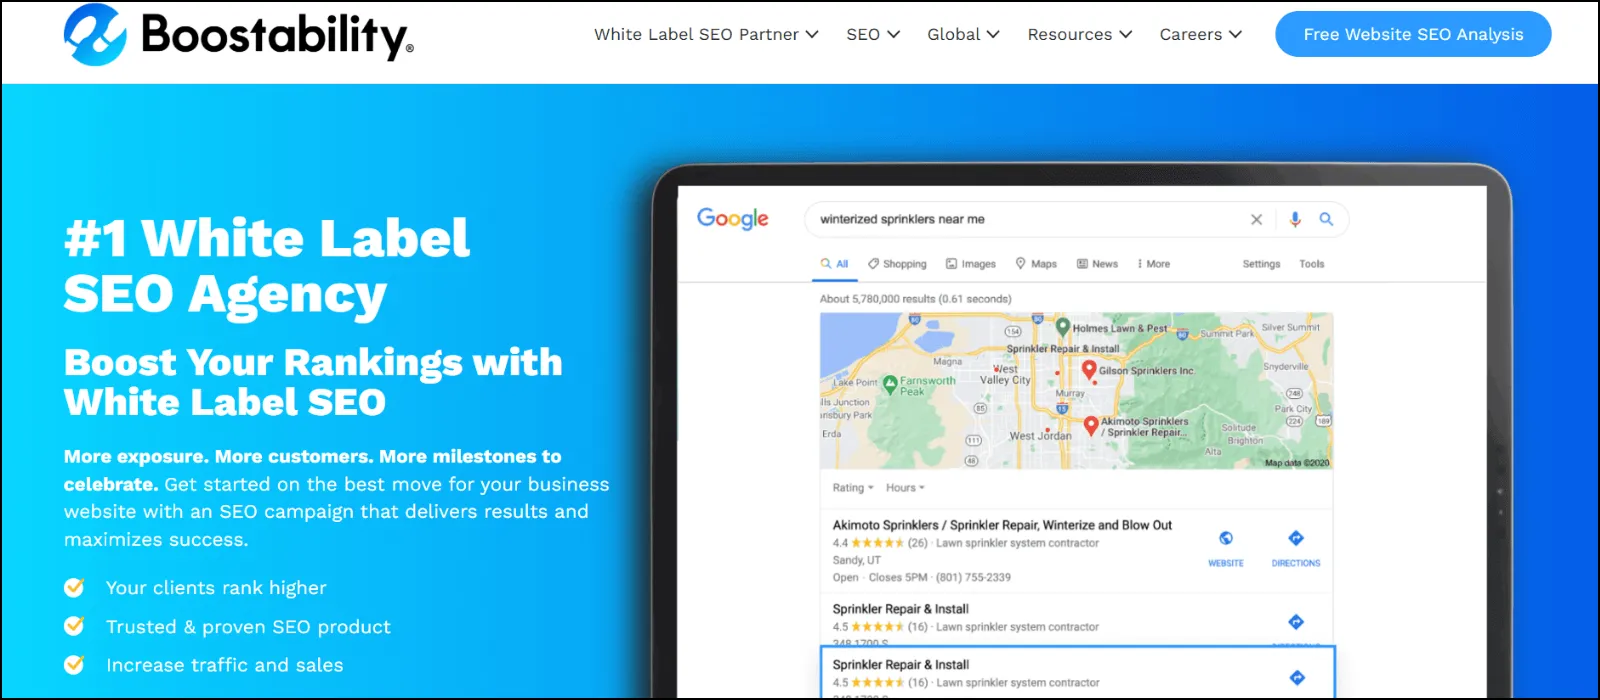Click the Boost Your Rankings with White Label SEO subheading
1600x700 pixels.
click(313, 382)
